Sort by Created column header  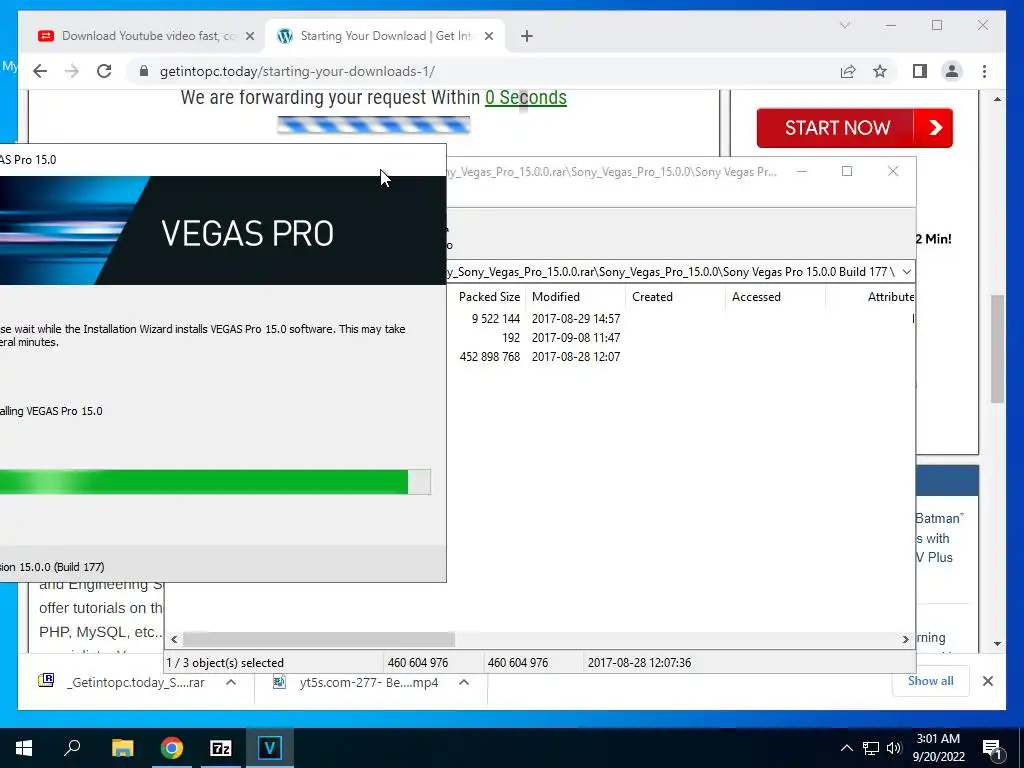pyautogui.click(x=675, y=296)
